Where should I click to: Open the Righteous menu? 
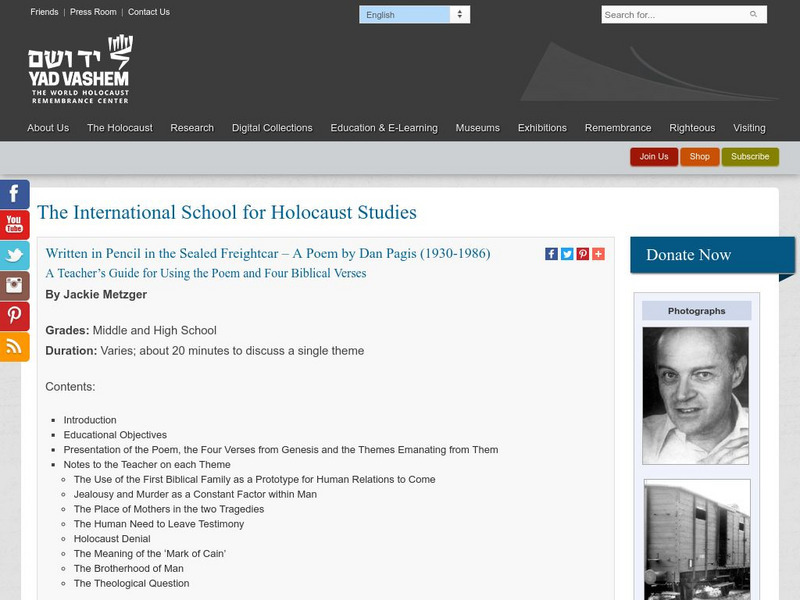point(692,128)
